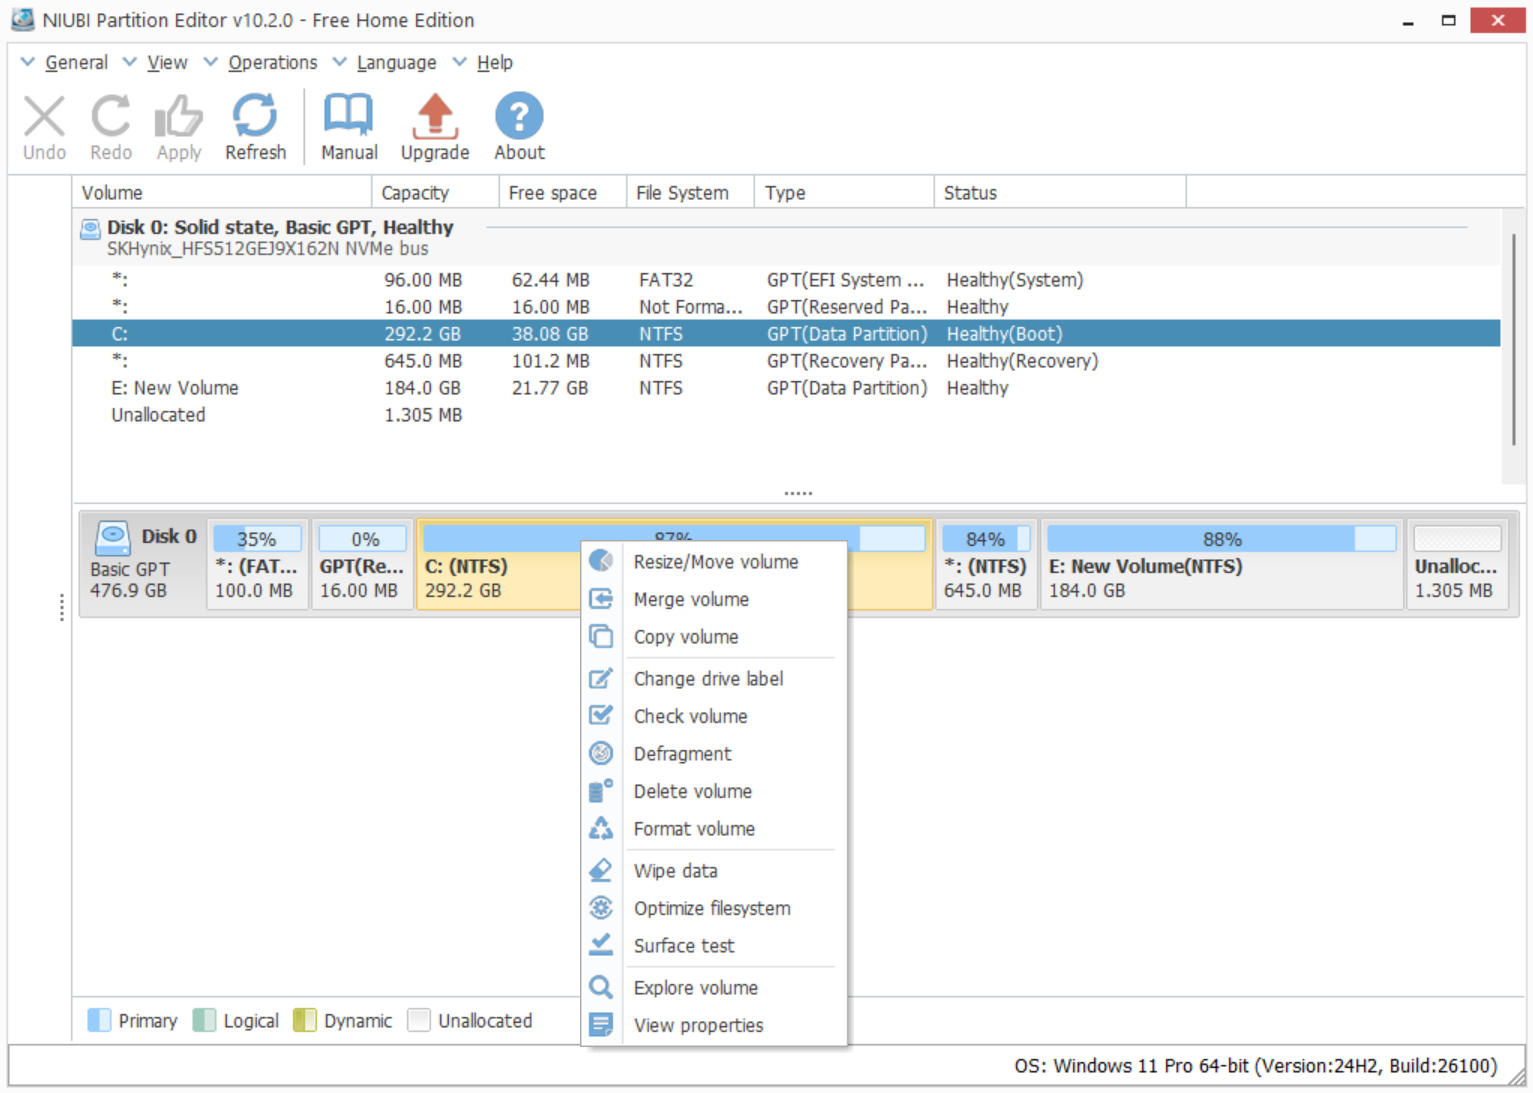
Task: Click the E: New Volume usage bar showing 88%
Action: click(x=1221, y=539)
